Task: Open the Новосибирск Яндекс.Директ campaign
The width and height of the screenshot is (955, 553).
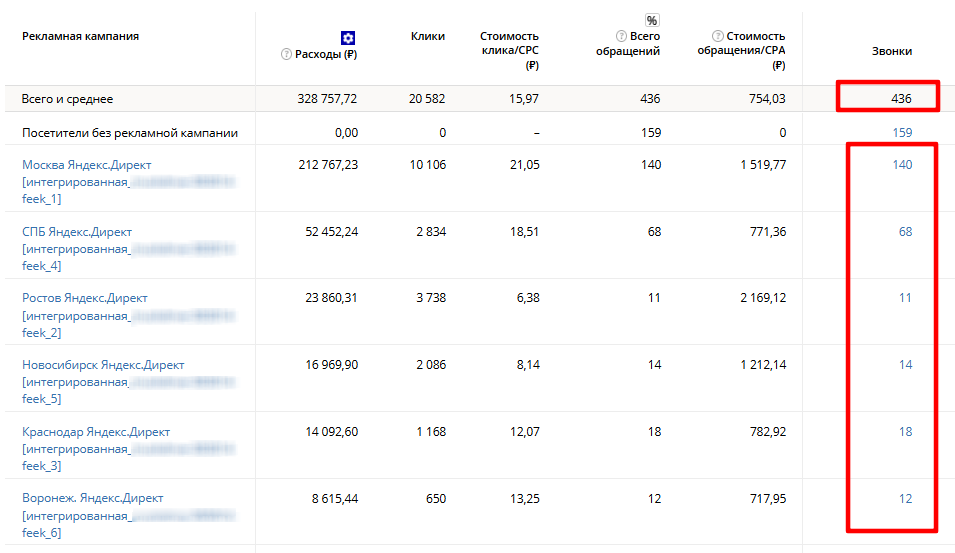Action: pos(103,365)
